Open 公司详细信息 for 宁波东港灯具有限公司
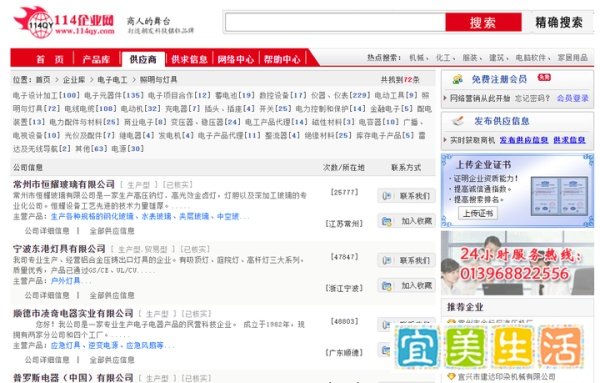The width and height of the screenshot is (600, 383). pos(47,295)
